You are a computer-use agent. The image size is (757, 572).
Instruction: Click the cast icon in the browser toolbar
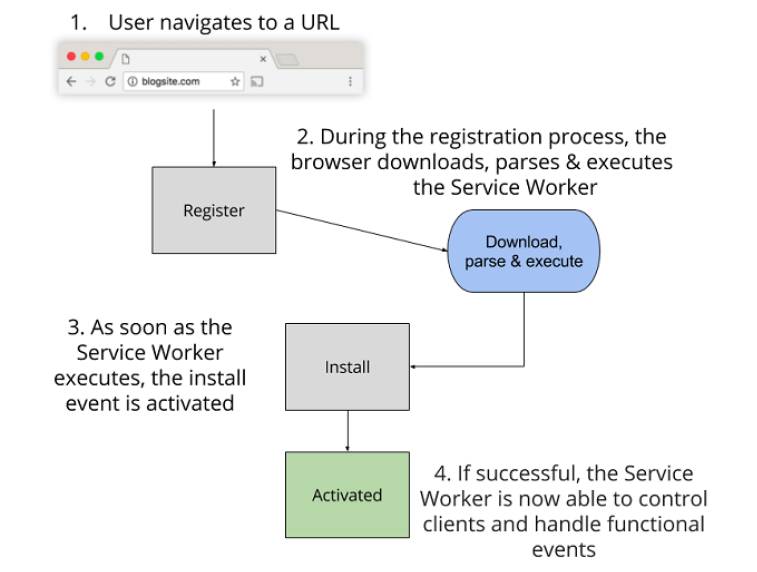click(256, 82)
